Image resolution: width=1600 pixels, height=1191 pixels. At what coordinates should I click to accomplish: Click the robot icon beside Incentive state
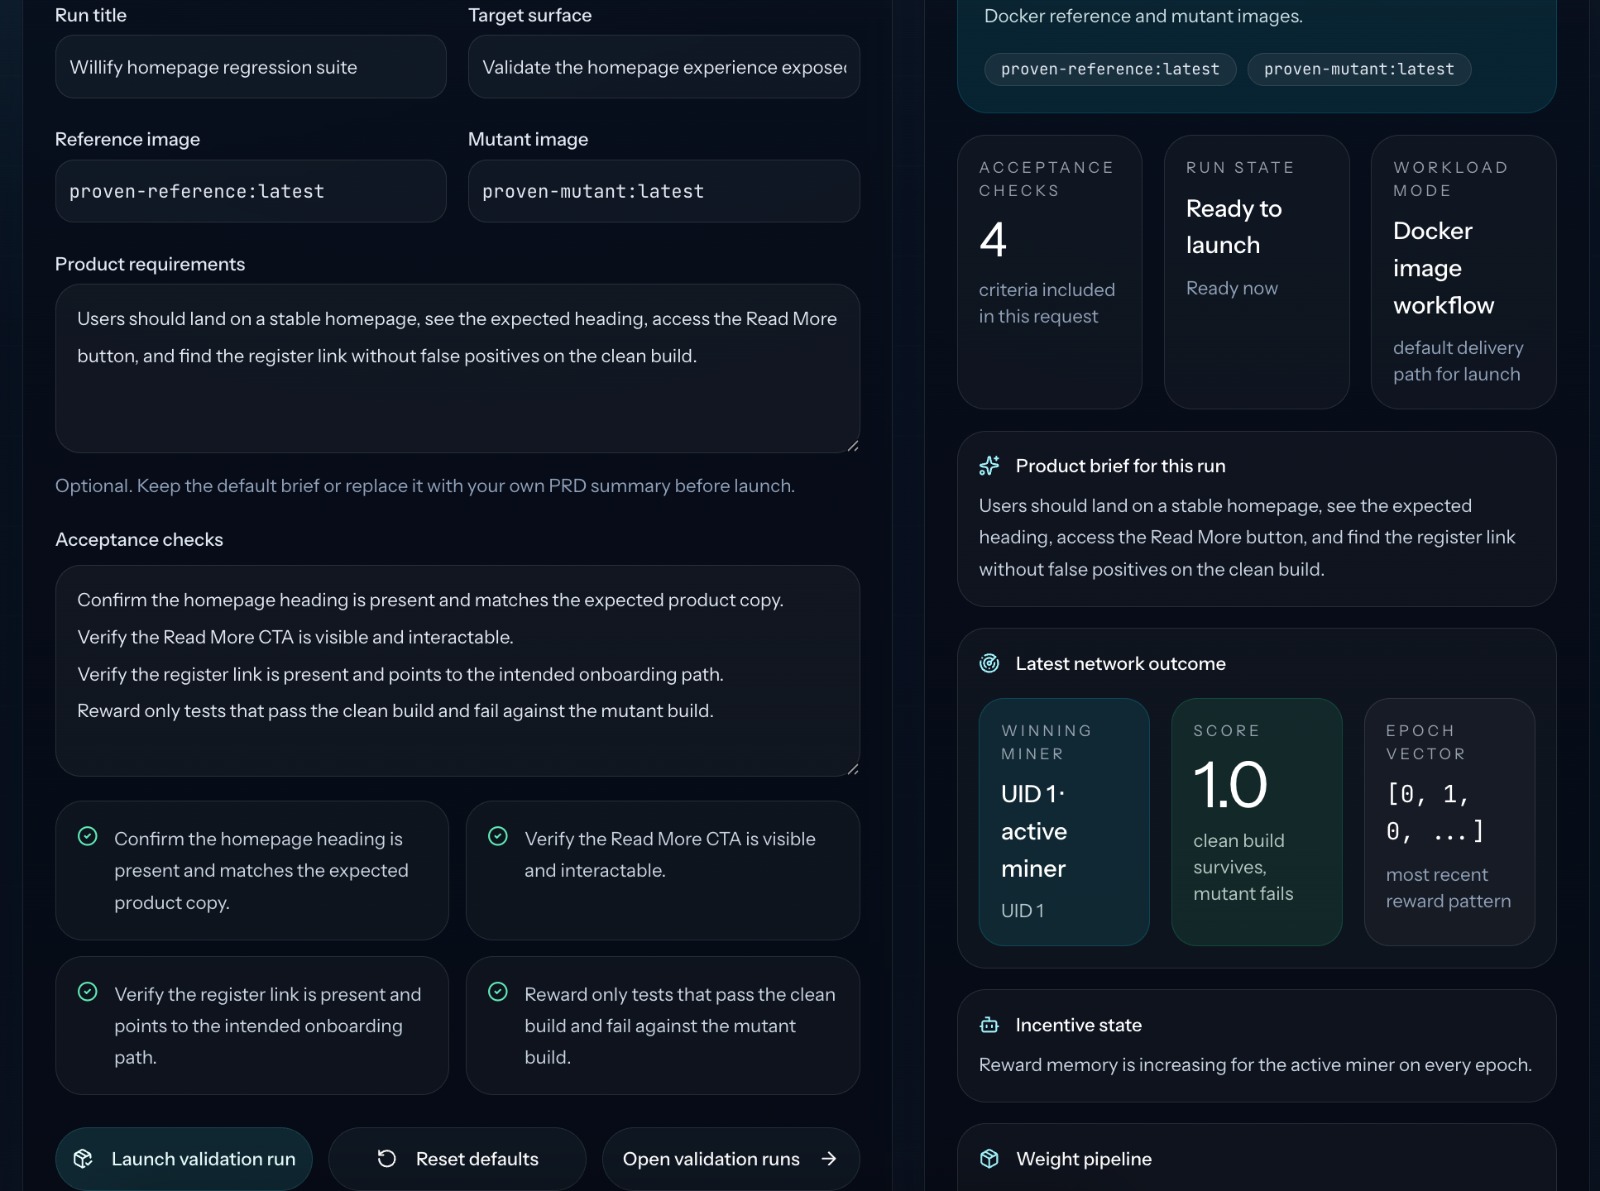989,1025
